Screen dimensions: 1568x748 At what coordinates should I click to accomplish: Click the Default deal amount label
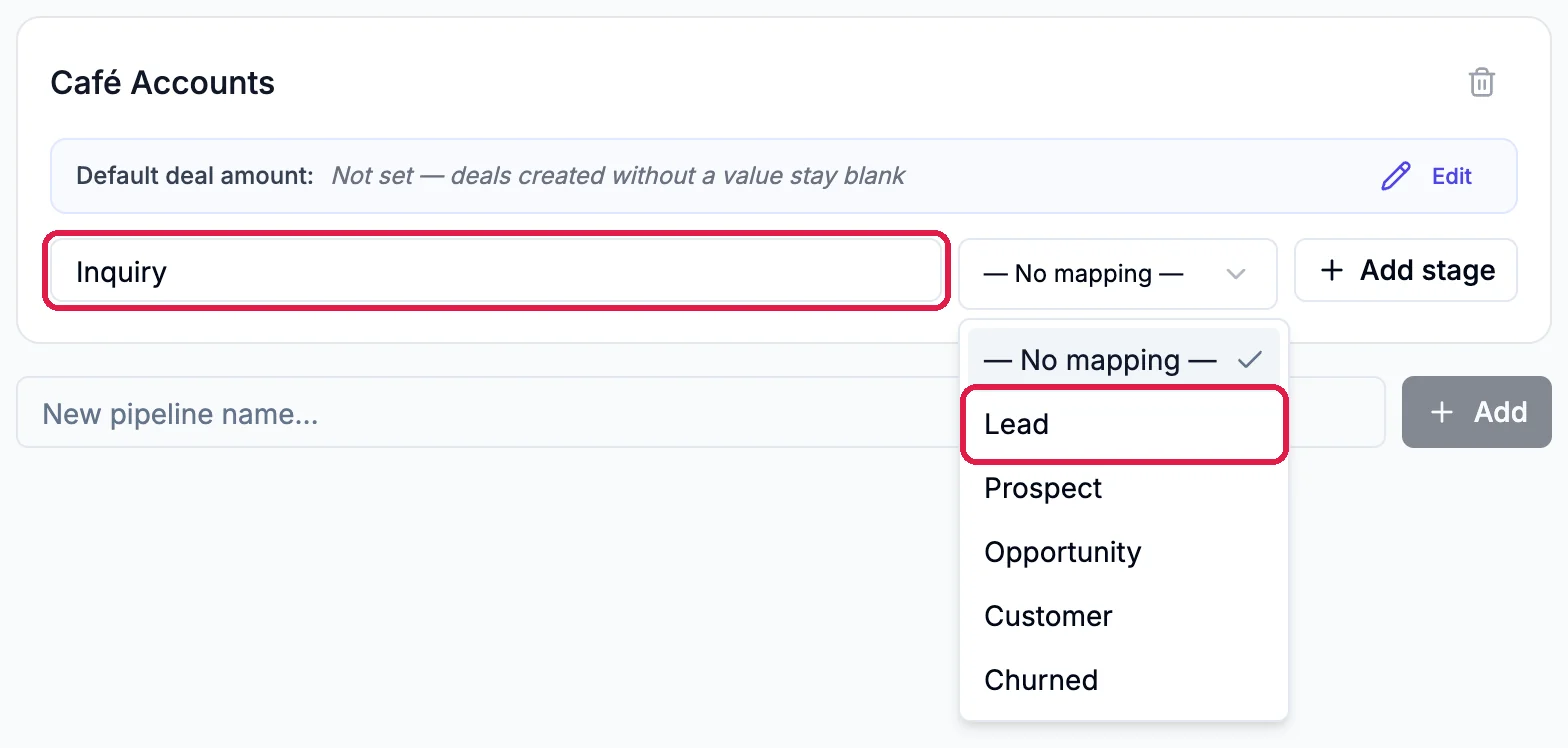click(x=195, y=176)
